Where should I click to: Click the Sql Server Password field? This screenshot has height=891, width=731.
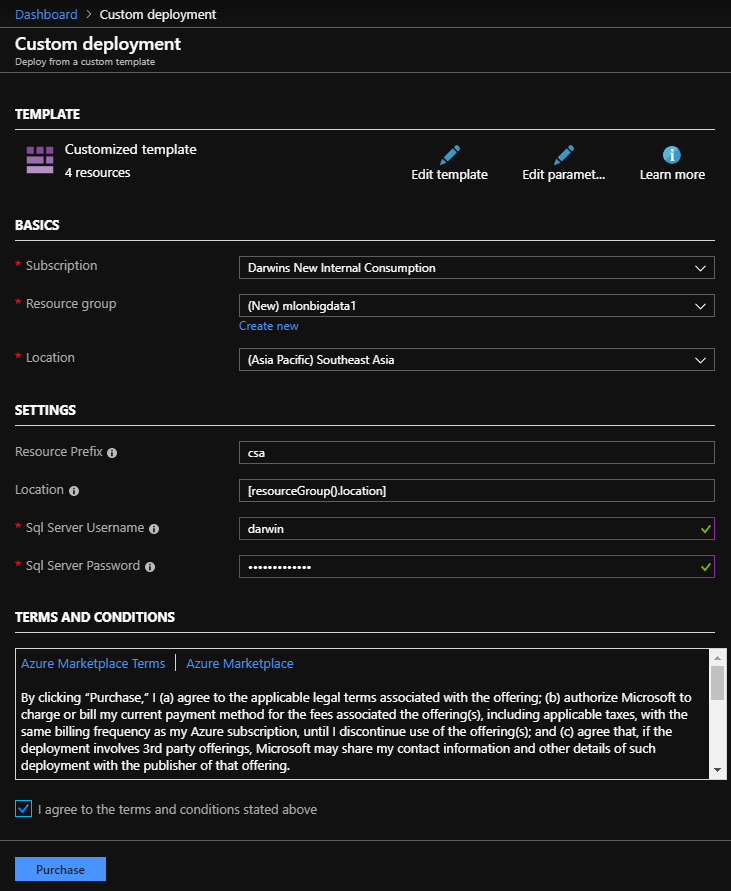click(x=476, y=567)
